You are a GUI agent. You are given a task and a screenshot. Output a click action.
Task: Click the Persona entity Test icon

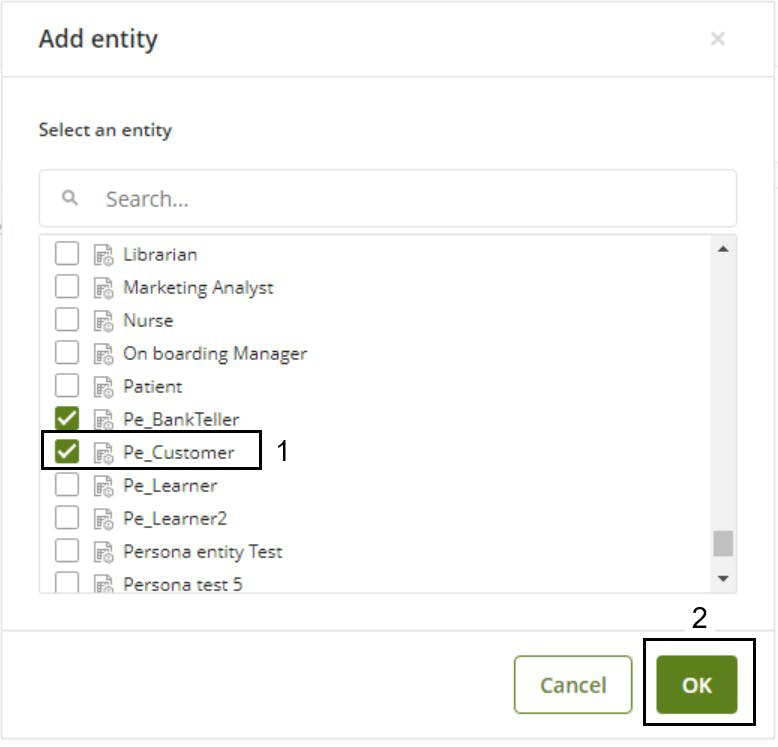(104, 553)
